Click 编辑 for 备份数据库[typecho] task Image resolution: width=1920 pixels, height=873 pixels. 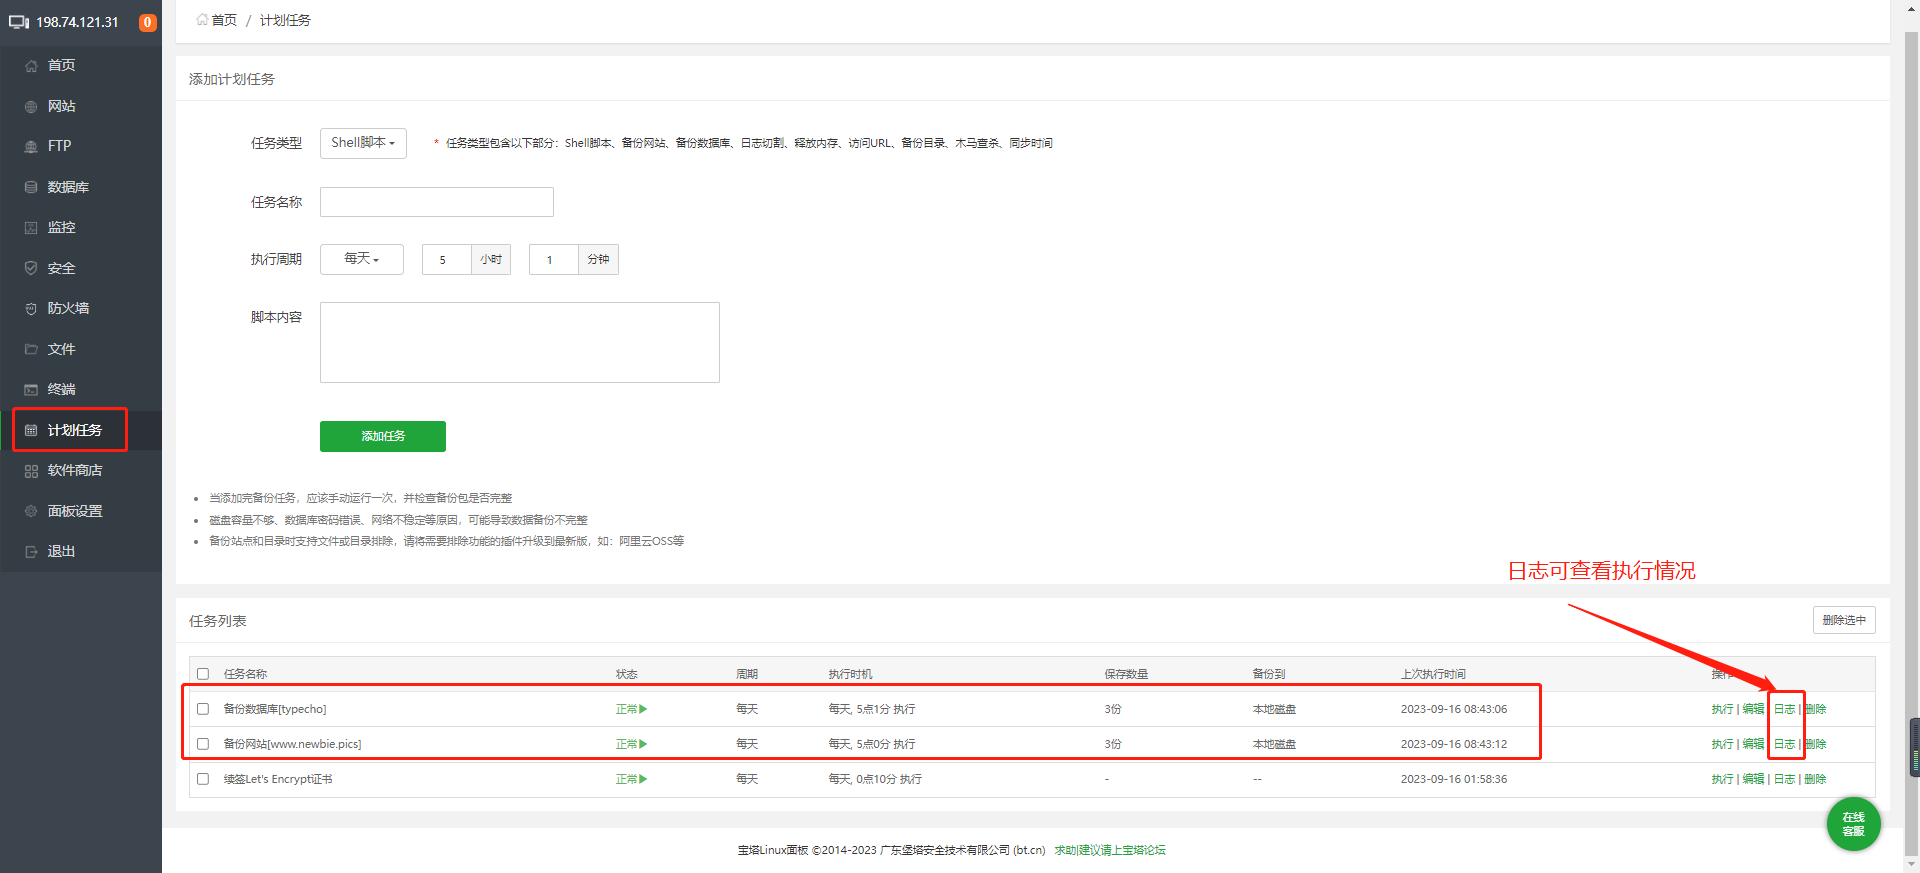1753,709
